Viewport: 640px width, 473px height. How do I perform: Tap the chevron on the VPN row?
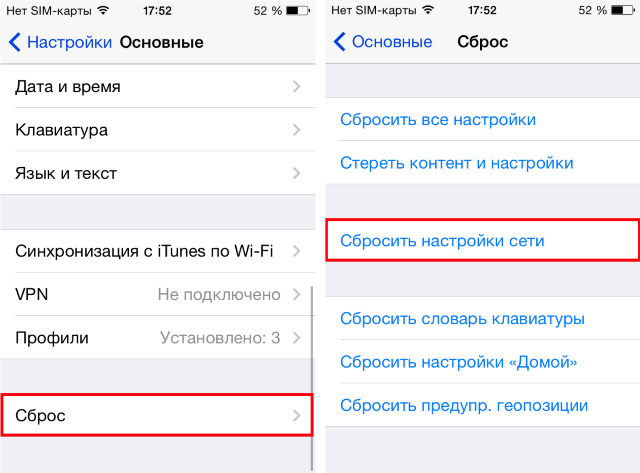coord(297,294)
